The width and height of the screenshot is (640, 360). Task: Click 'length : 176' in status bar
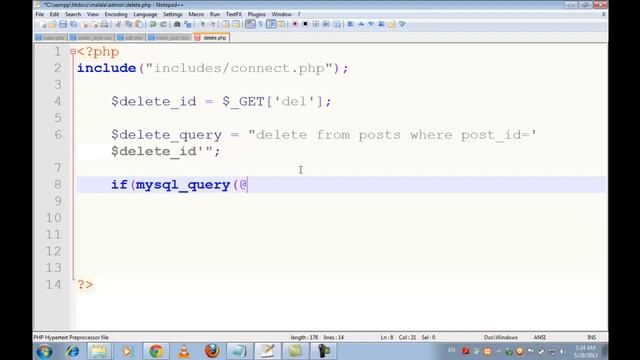(304, 338)
